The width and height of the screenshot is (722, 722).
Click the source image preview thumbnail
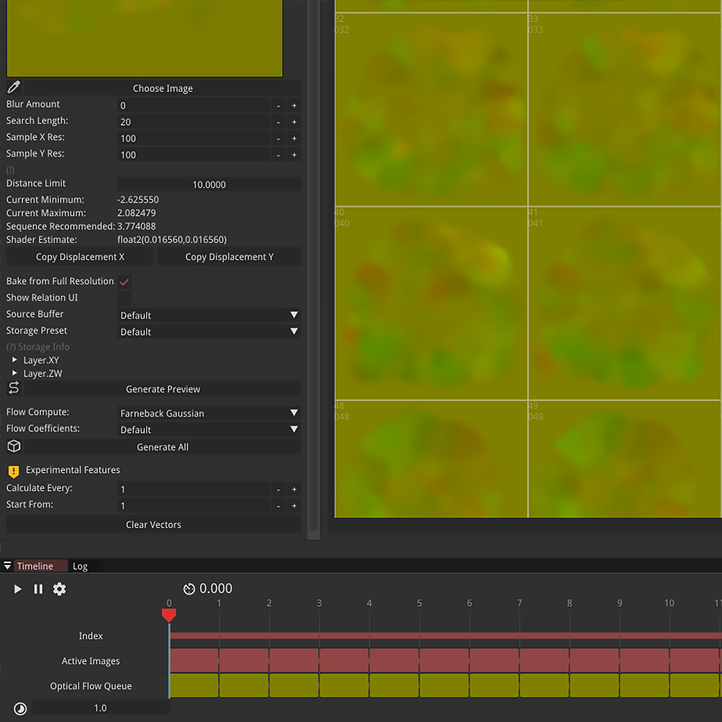point(145,38)
